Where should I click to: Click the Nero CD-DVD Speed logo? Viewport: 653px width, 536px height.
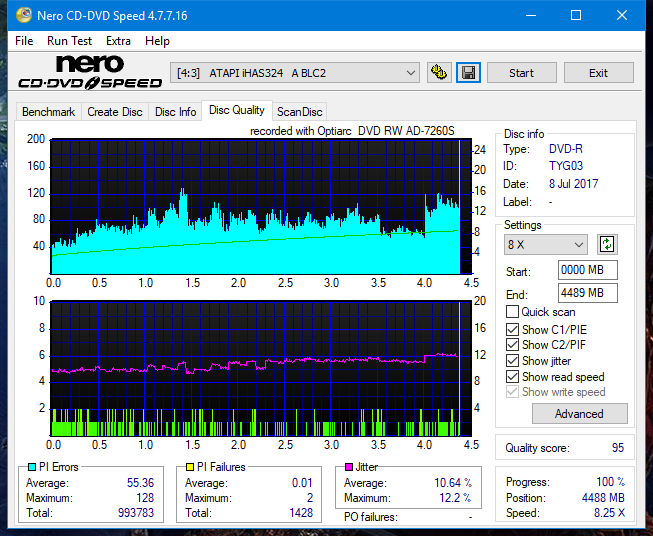point(90,72)
